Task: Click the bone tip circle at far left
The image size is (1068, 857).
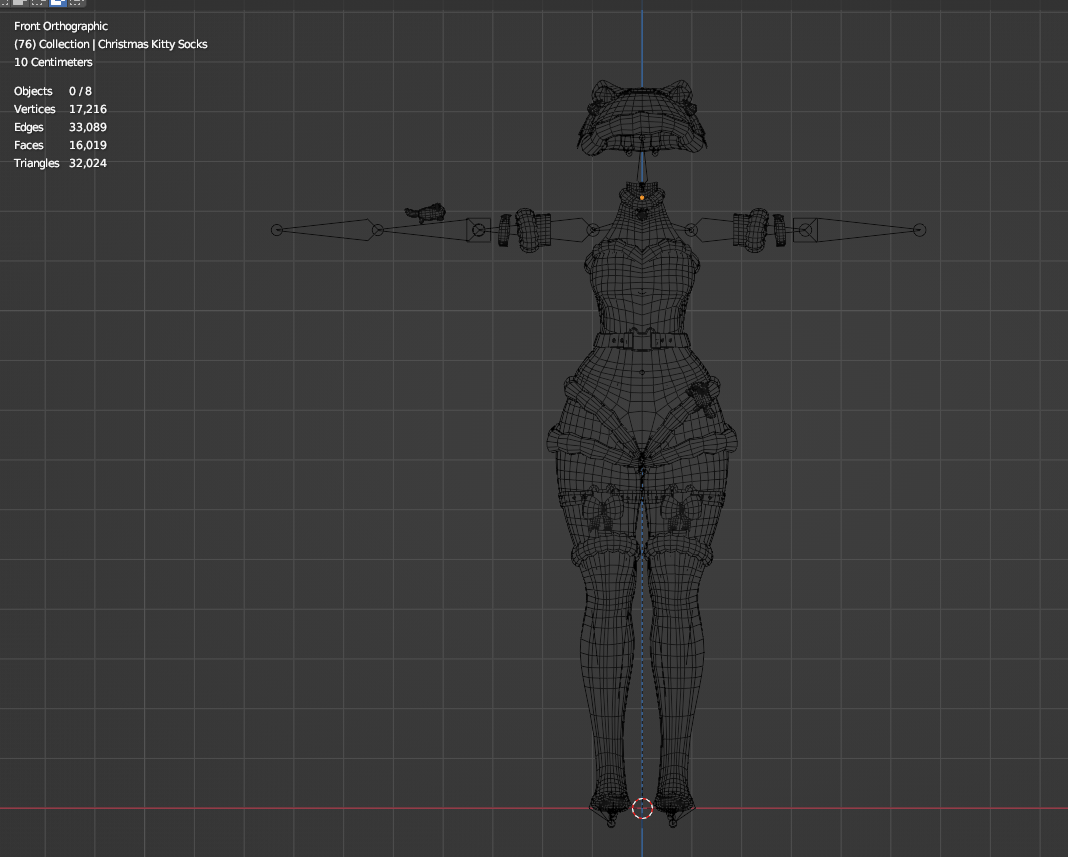Action: [x=277, y=230]
